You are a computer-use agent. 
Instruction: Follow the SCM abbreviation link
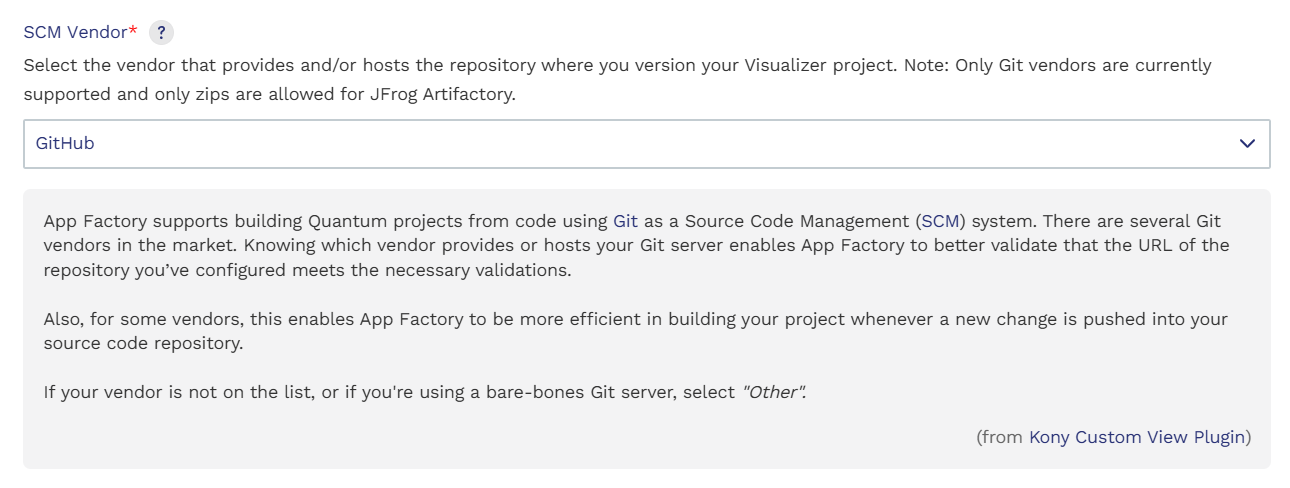coord(940,221)
